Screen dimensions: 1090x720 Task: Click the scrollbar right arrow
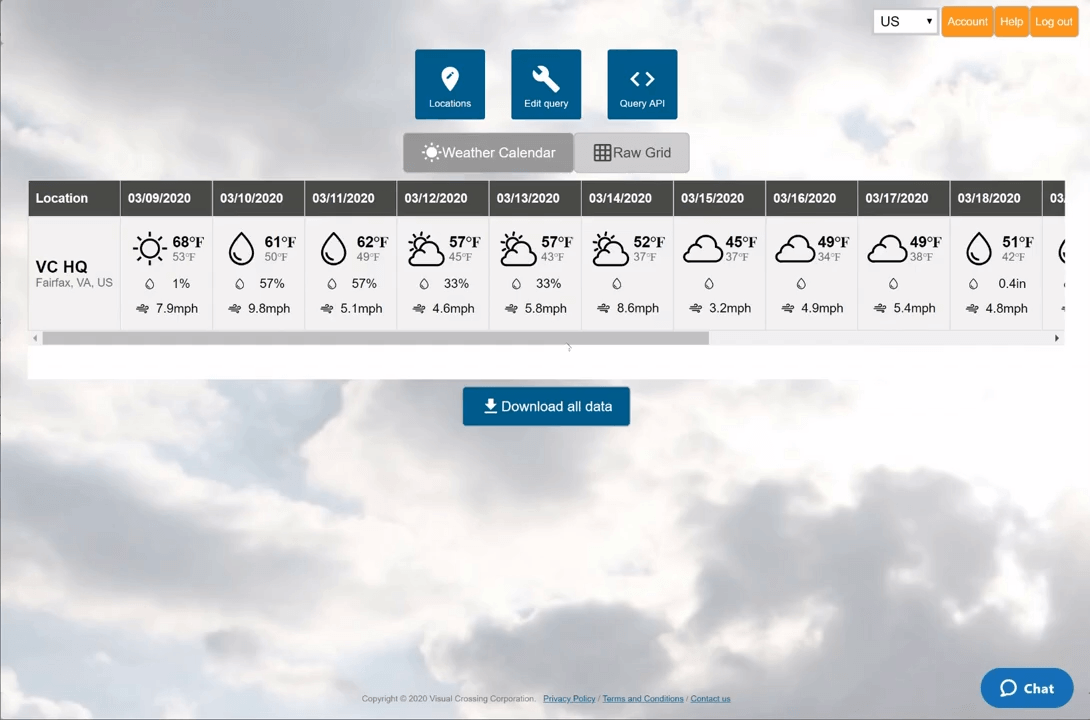(1056, 339)
